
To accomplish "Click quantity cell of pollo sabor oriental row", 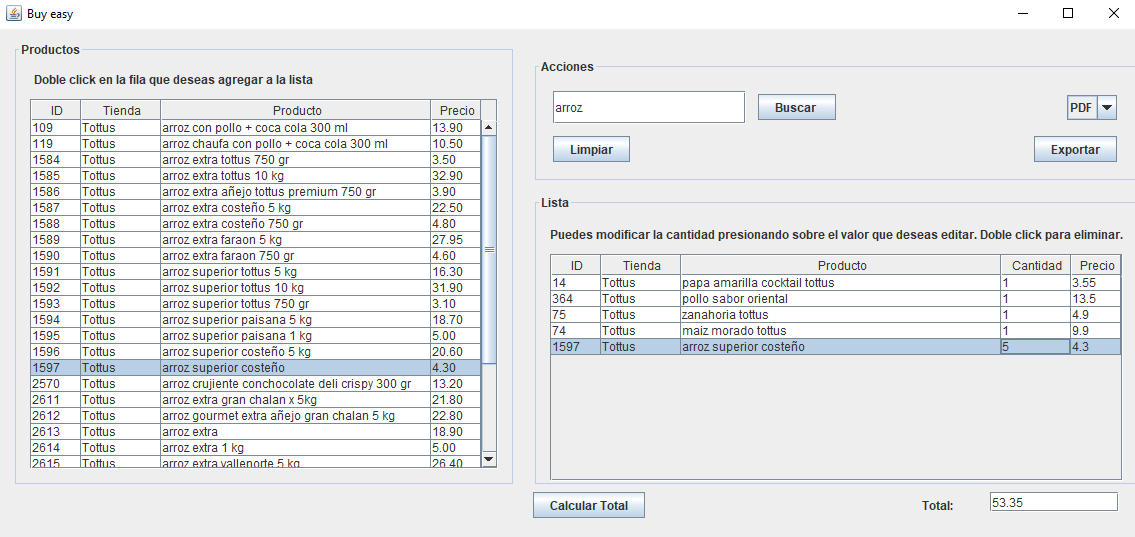I will [1036, 298].
